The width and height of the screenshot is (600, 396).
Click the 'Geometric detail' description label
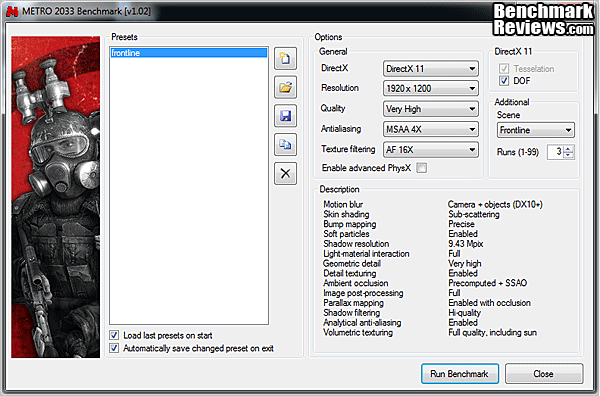pos(352,263)
